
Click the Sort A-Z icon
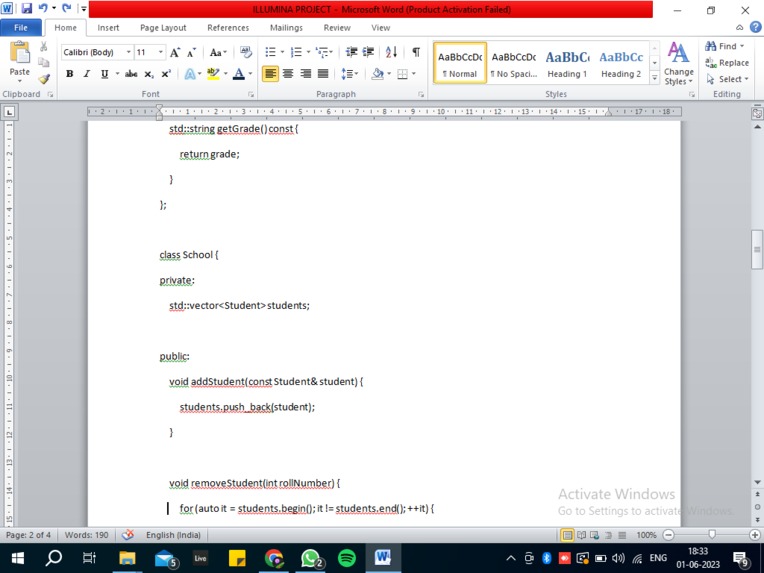pyautogui.click(x=391, y=52)
